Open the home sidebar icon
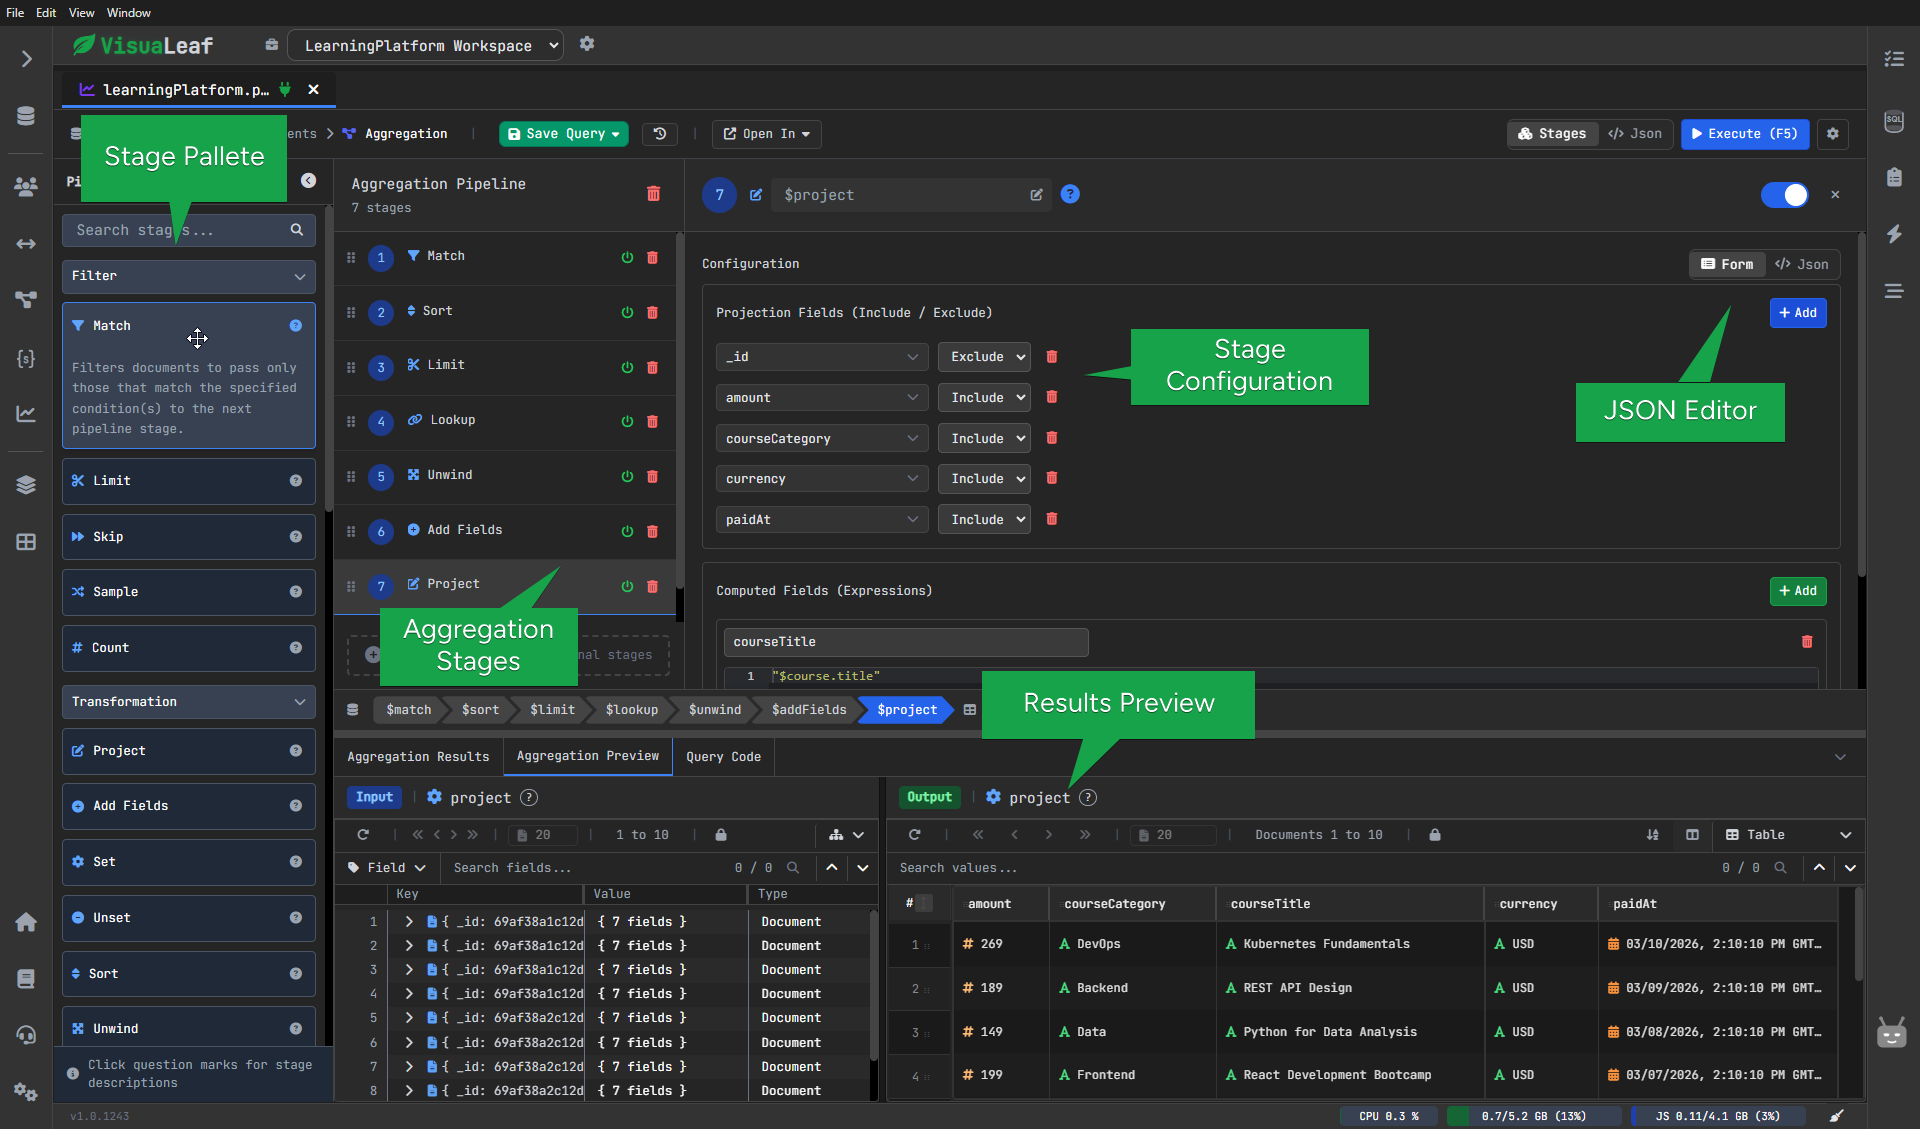The width and height of the screenshot is (1920, 1129). pyautogui.click(x=26, y=922)
